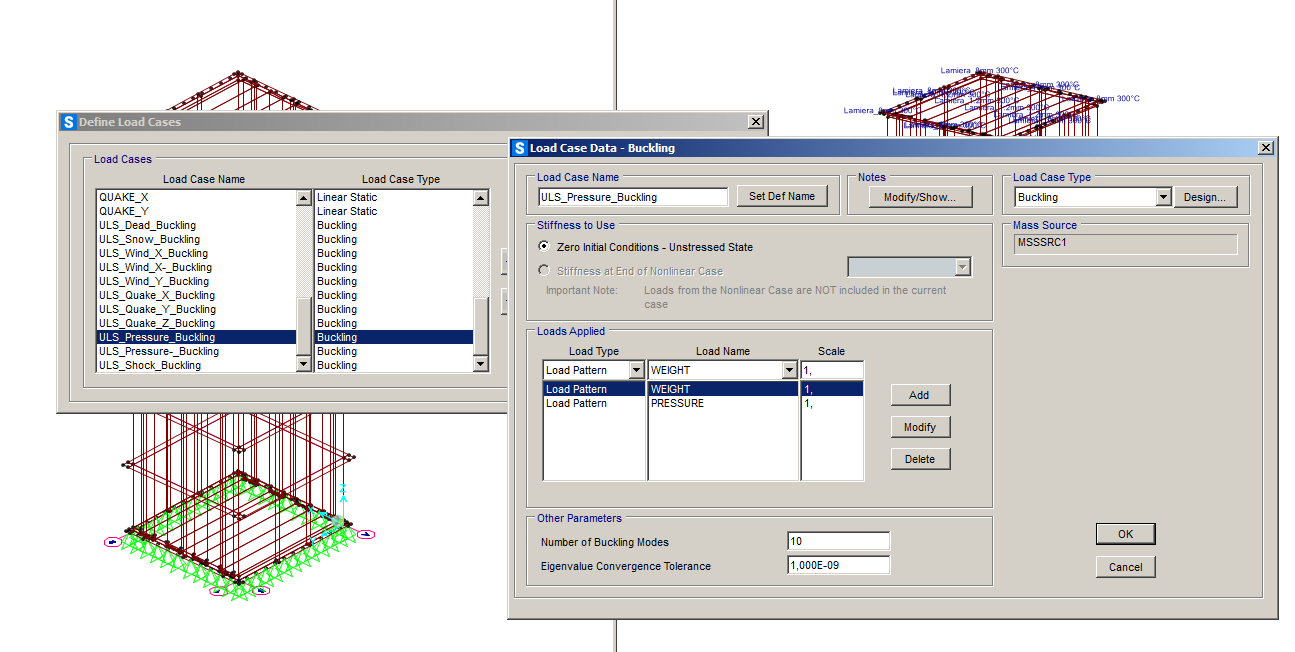Click the Set Def Name button
Viewport: 1295px width, 652px height.
(782, 197)
